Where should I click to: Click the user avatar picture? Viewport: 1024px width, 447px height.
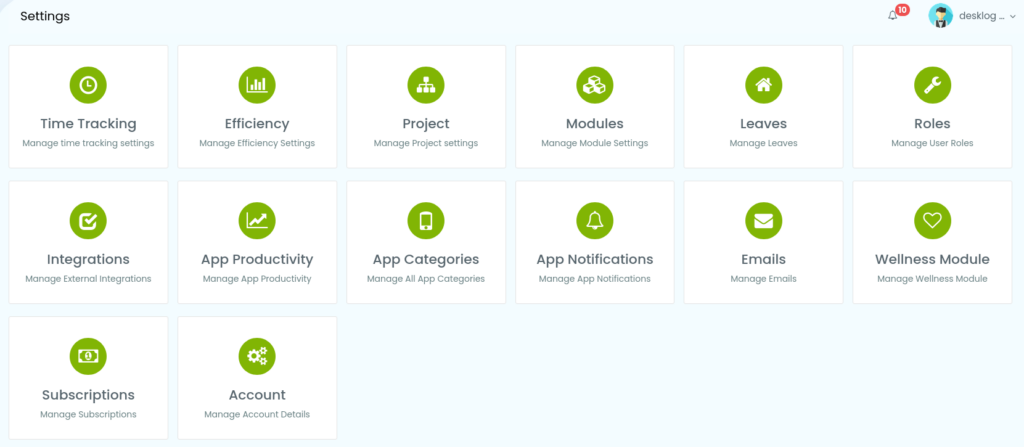pyautogui.click(x=940, y=16)
